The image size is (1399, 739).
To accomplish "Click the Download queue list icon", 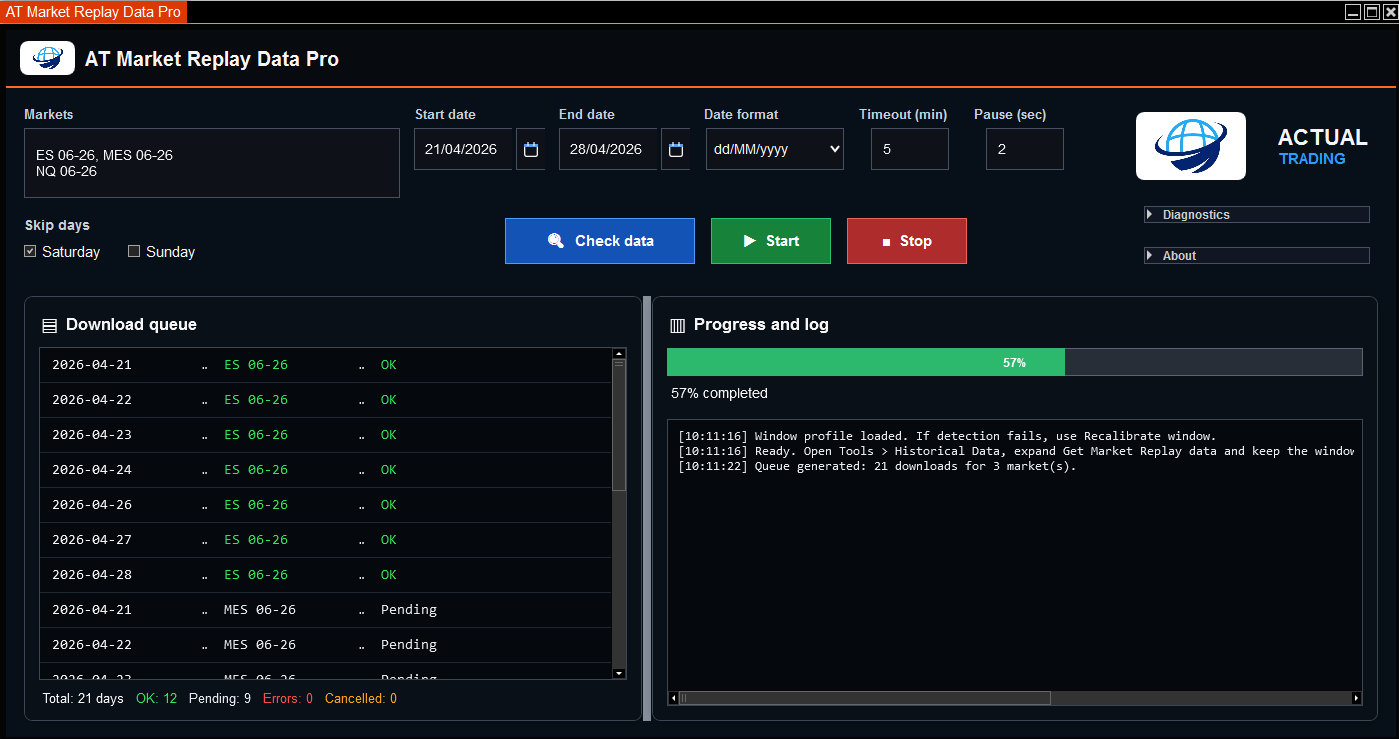I will pyautogui.click(x=49, y=326).
